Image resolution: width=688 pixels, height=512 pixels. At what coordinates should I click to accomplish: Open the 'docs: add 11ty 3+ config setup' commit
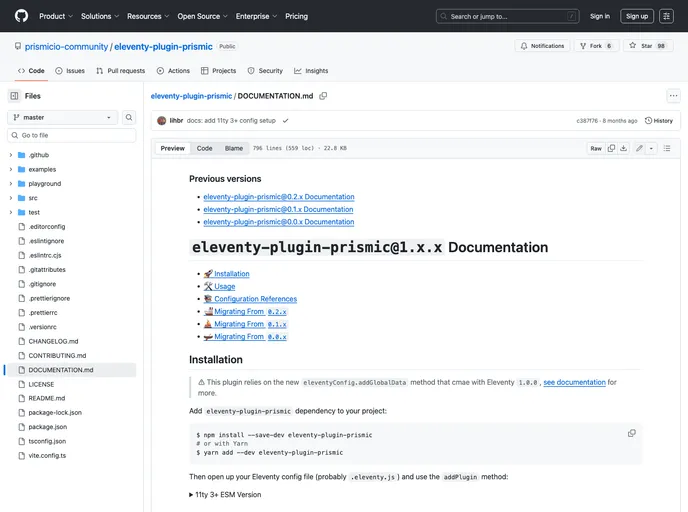[x=231, y=121]
